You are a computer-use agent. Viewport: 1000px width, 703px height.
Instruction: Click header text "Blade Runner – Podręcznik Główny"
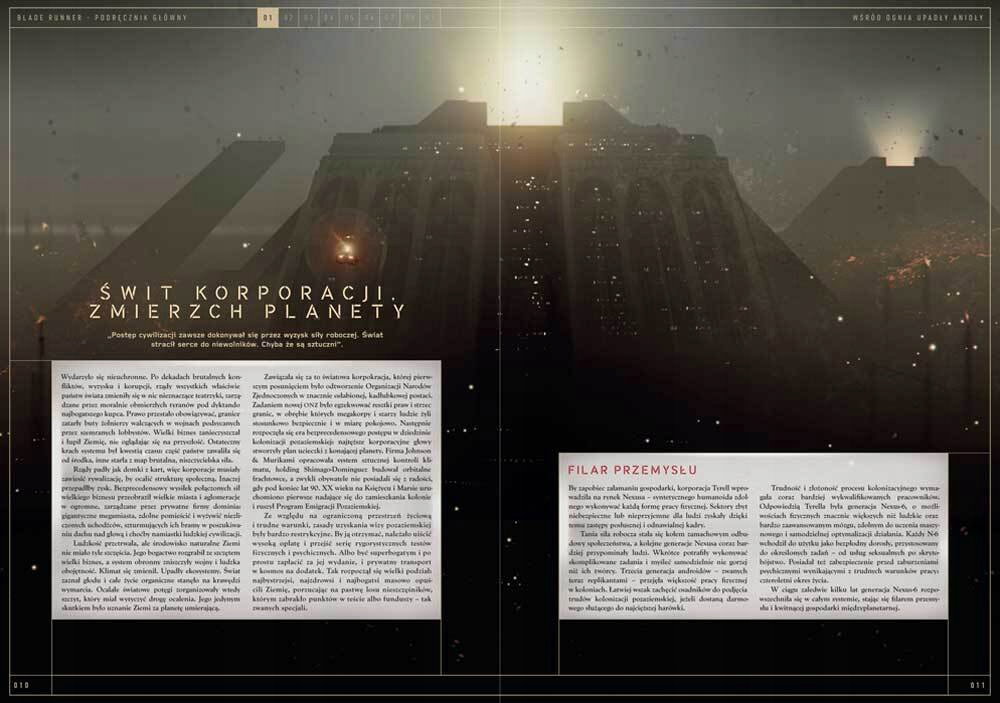[x=102, y=18]
